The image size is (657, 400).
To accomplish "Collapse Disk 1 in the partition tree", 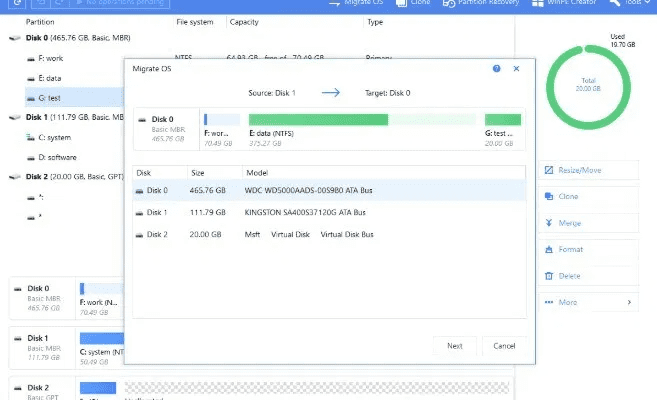I will 11,117.
